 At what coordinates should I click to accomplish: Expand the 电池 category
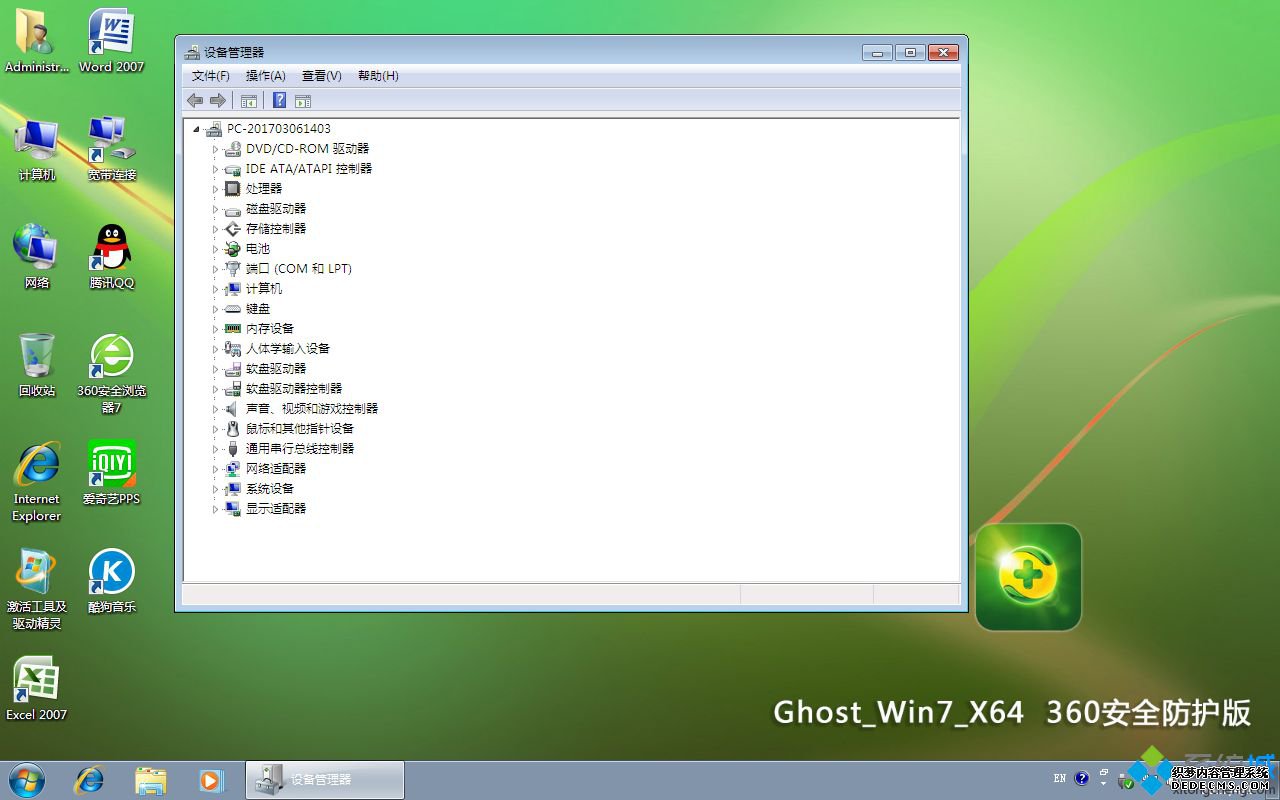pos(215,249)
